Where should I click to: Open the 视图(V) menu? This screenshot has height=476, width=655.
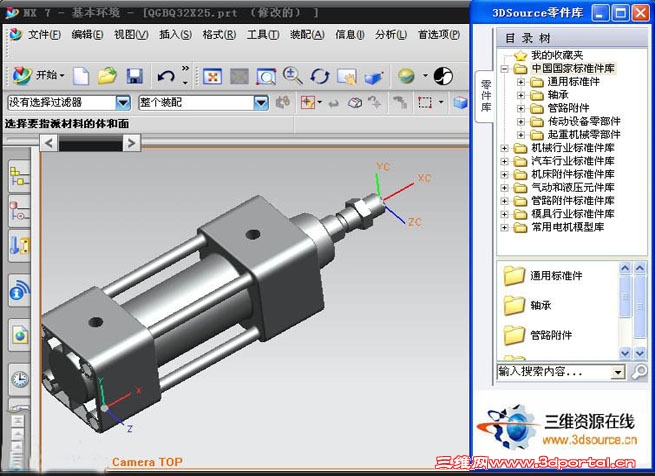(131, 35)
